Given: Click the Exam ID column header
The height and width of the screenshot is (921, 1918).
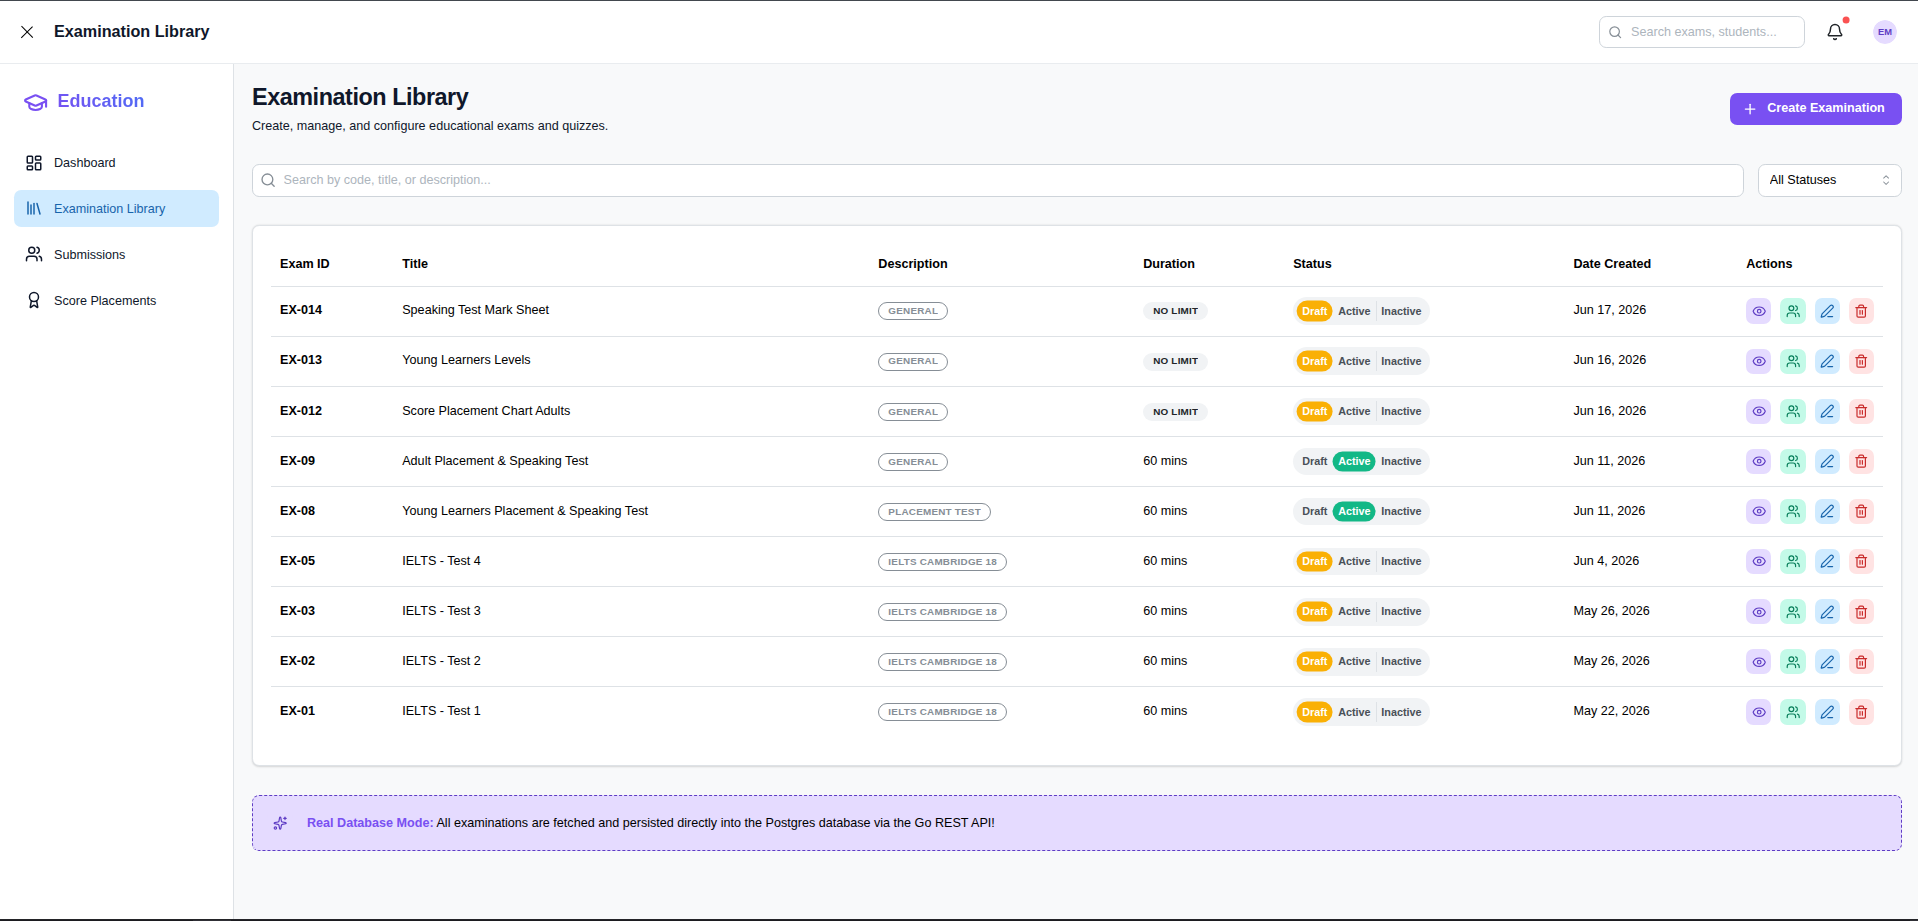Looking at the screenshot, I should coord(304,264).
